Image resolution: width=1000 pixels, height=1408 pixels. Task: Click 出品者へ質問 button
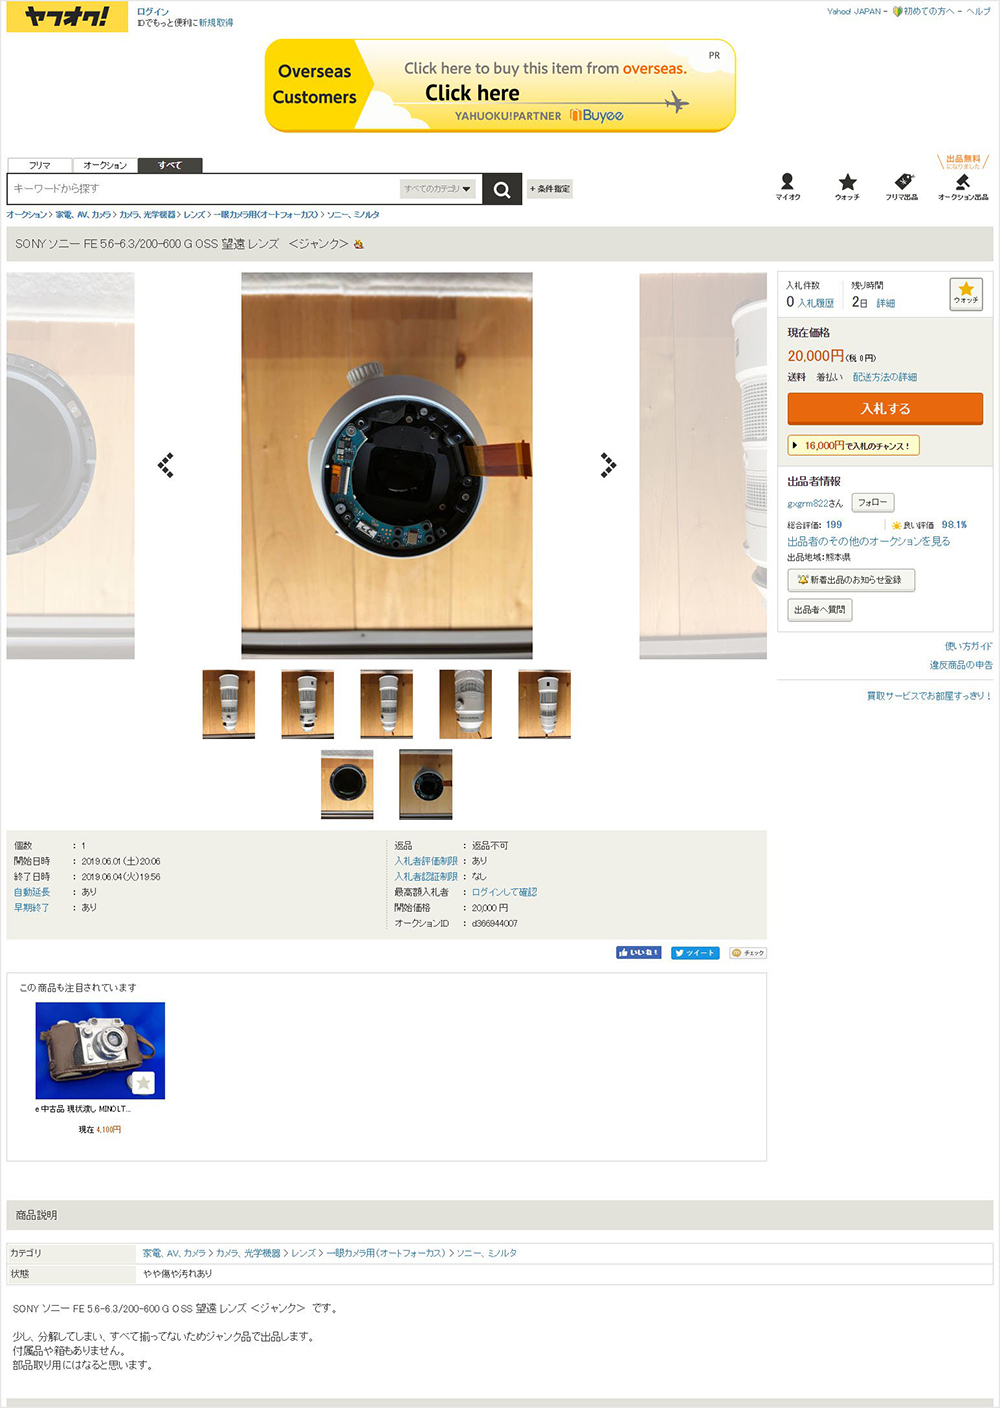tap(820, 609)
